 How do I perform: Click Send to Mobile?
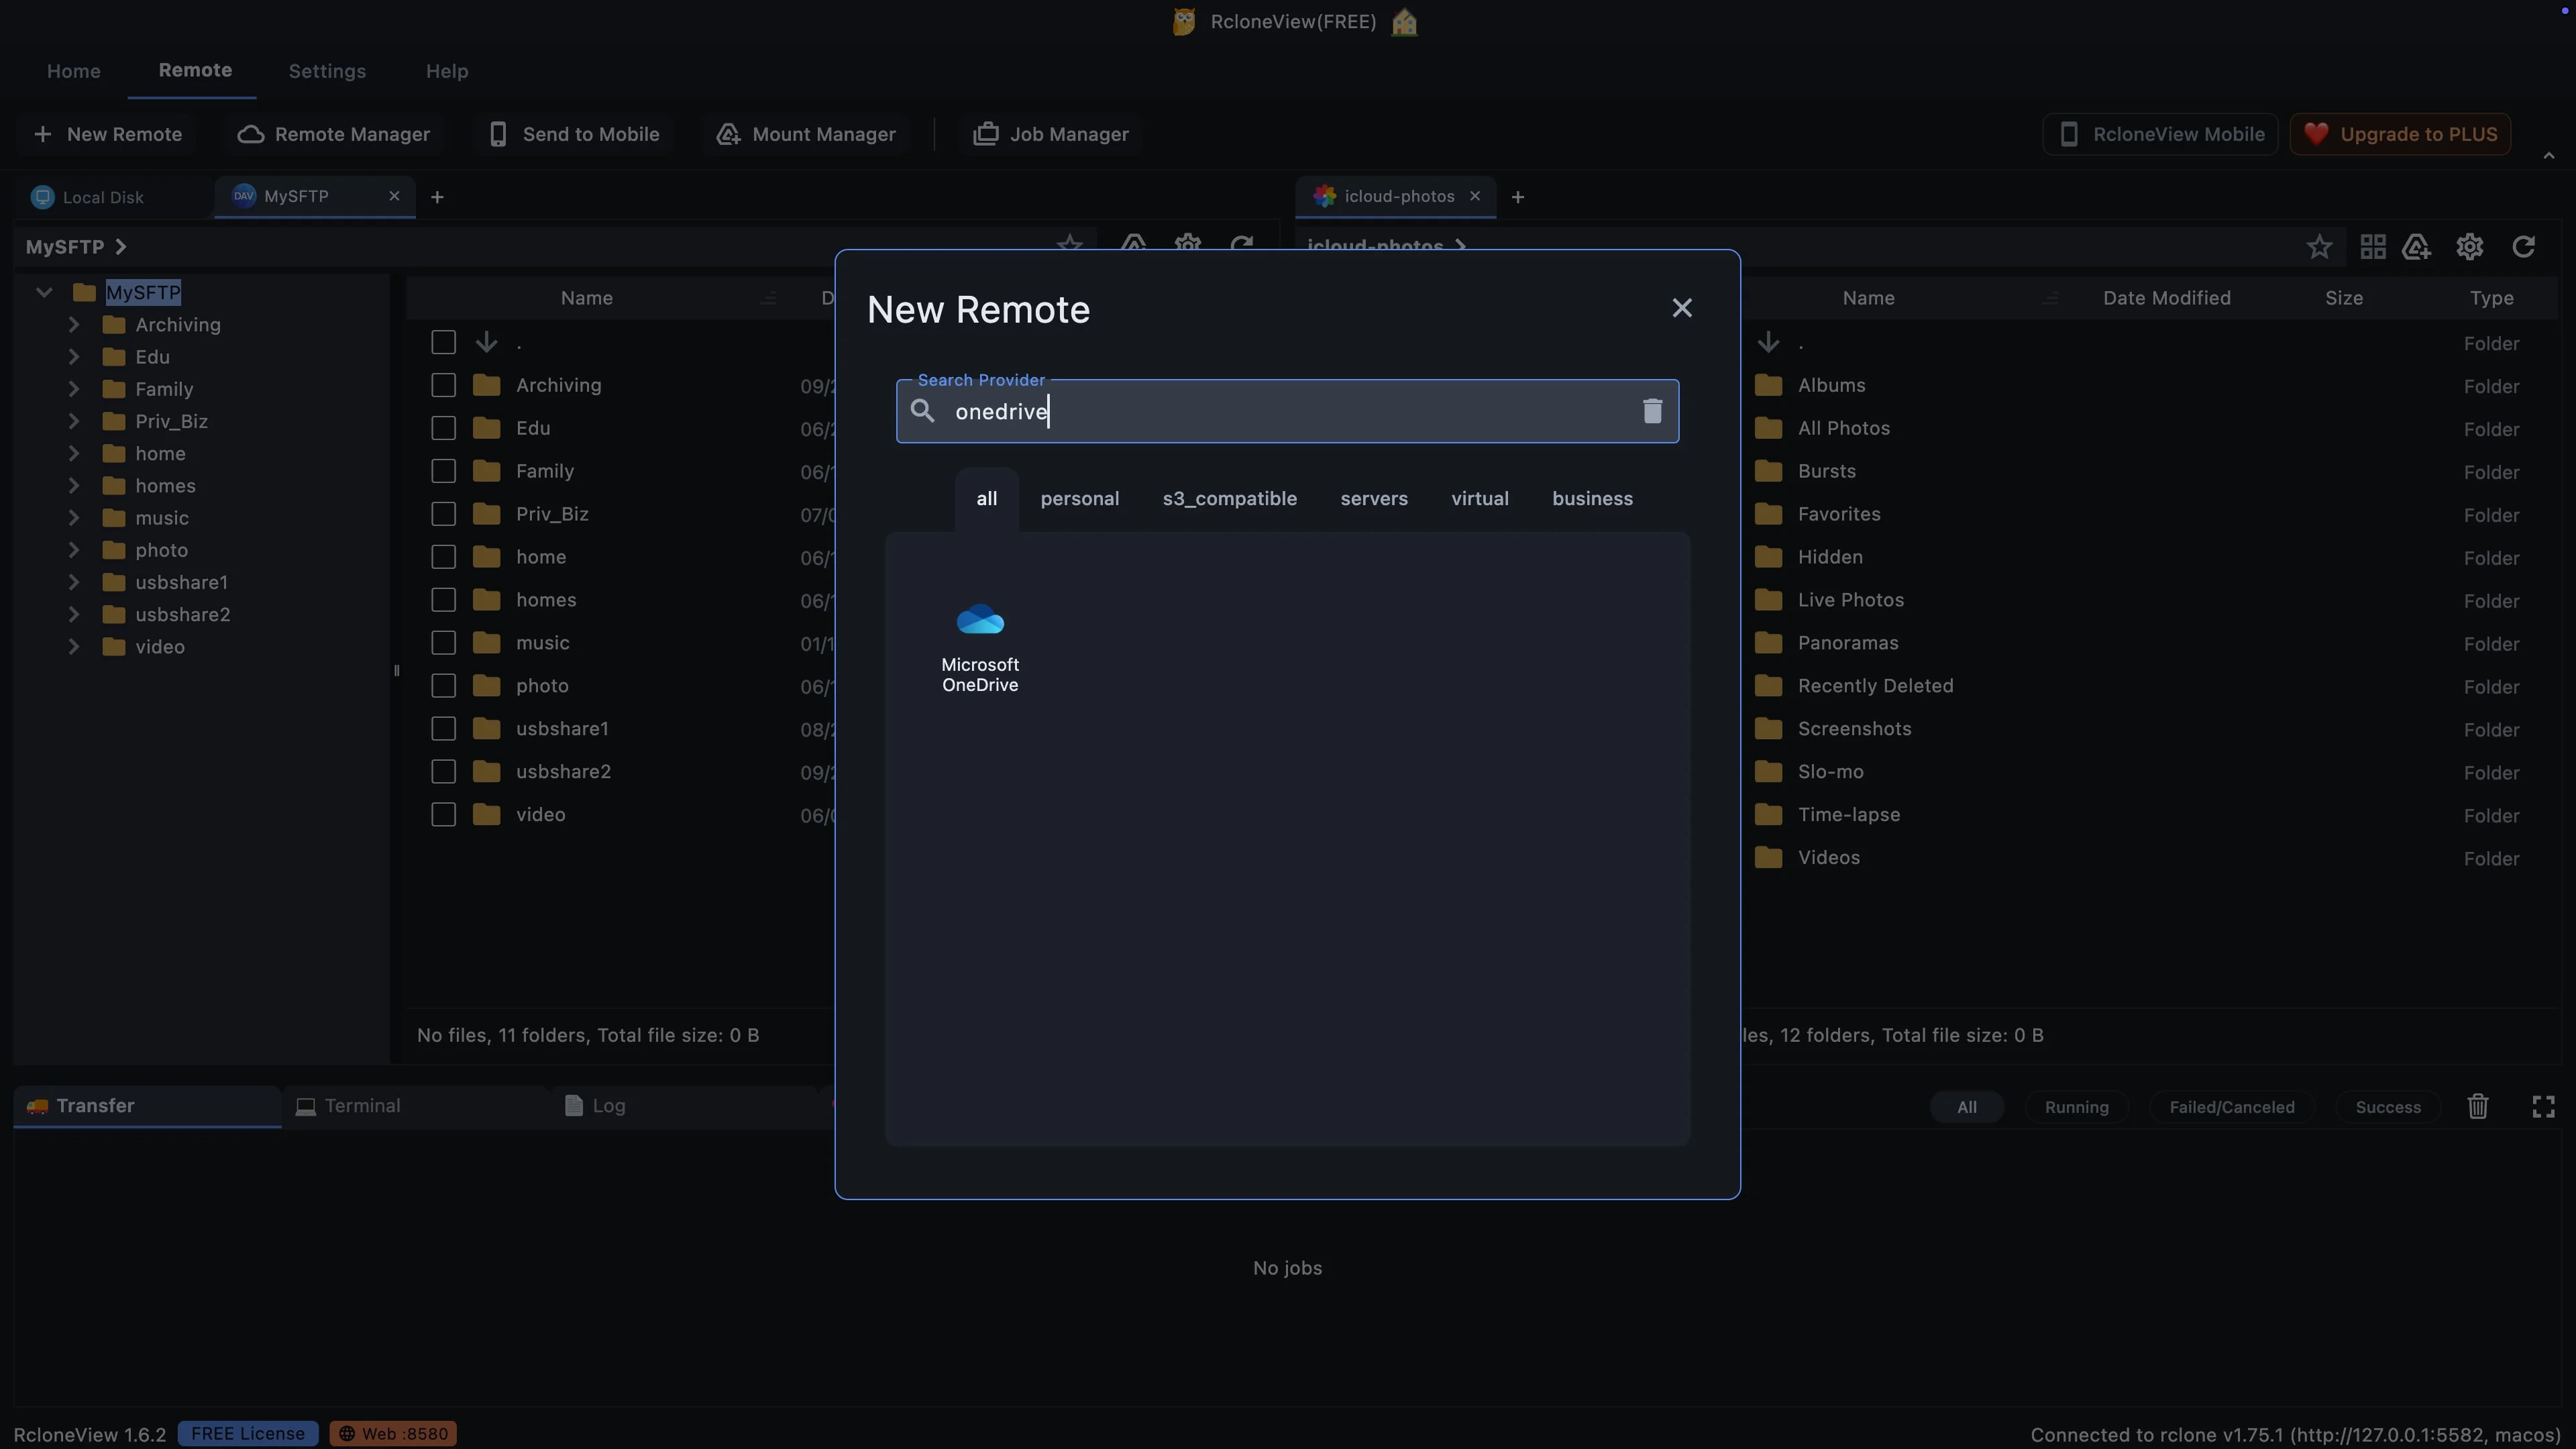click(x=574, y=134)
